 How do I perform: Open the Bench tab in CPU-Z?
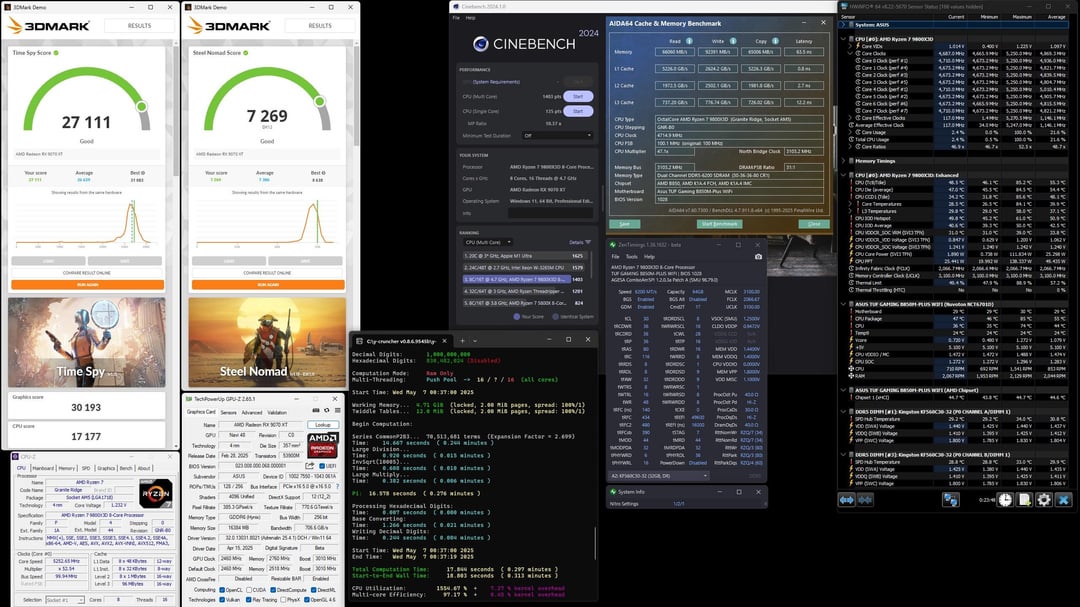point(126,468)
